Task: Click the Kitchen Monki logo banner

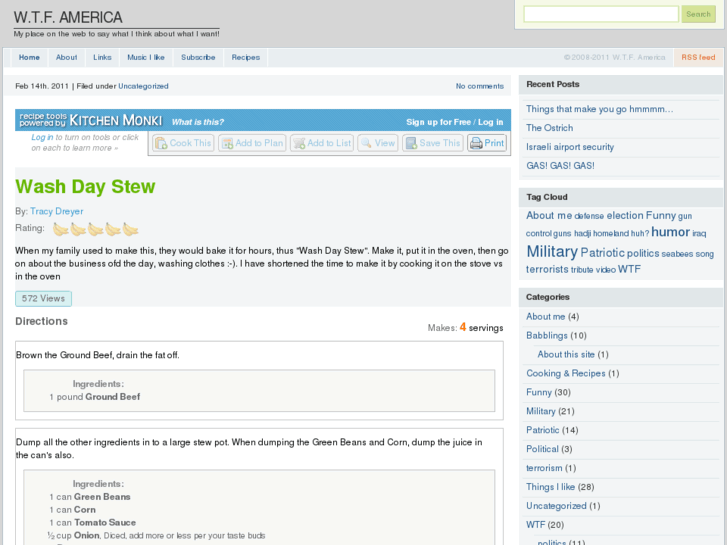Action: pyautogui.click(x=91, y=120)
